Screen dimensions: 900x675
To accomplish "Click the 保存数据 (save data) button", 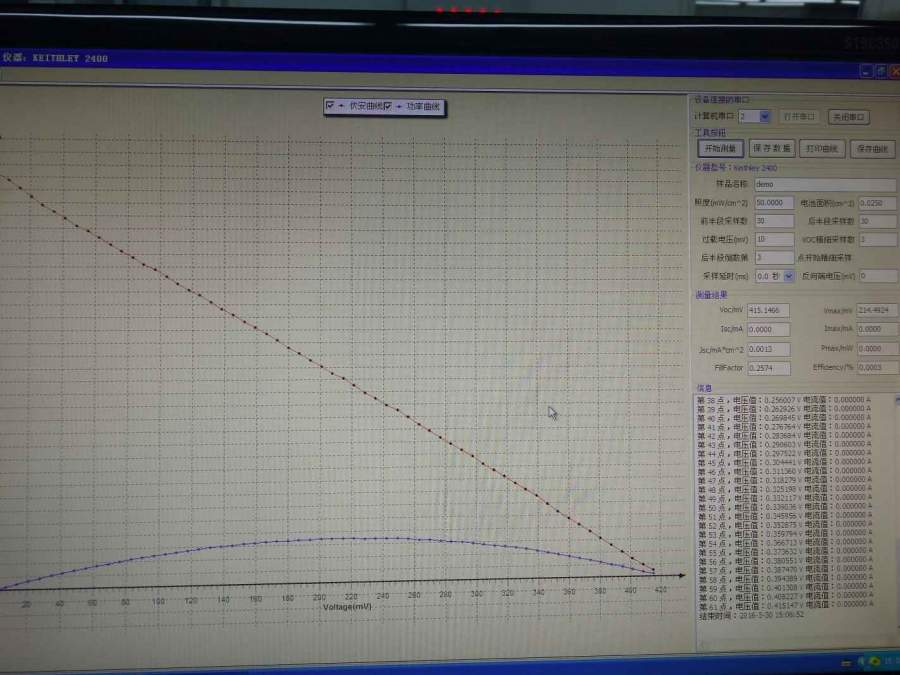I will tap(771, 148).
